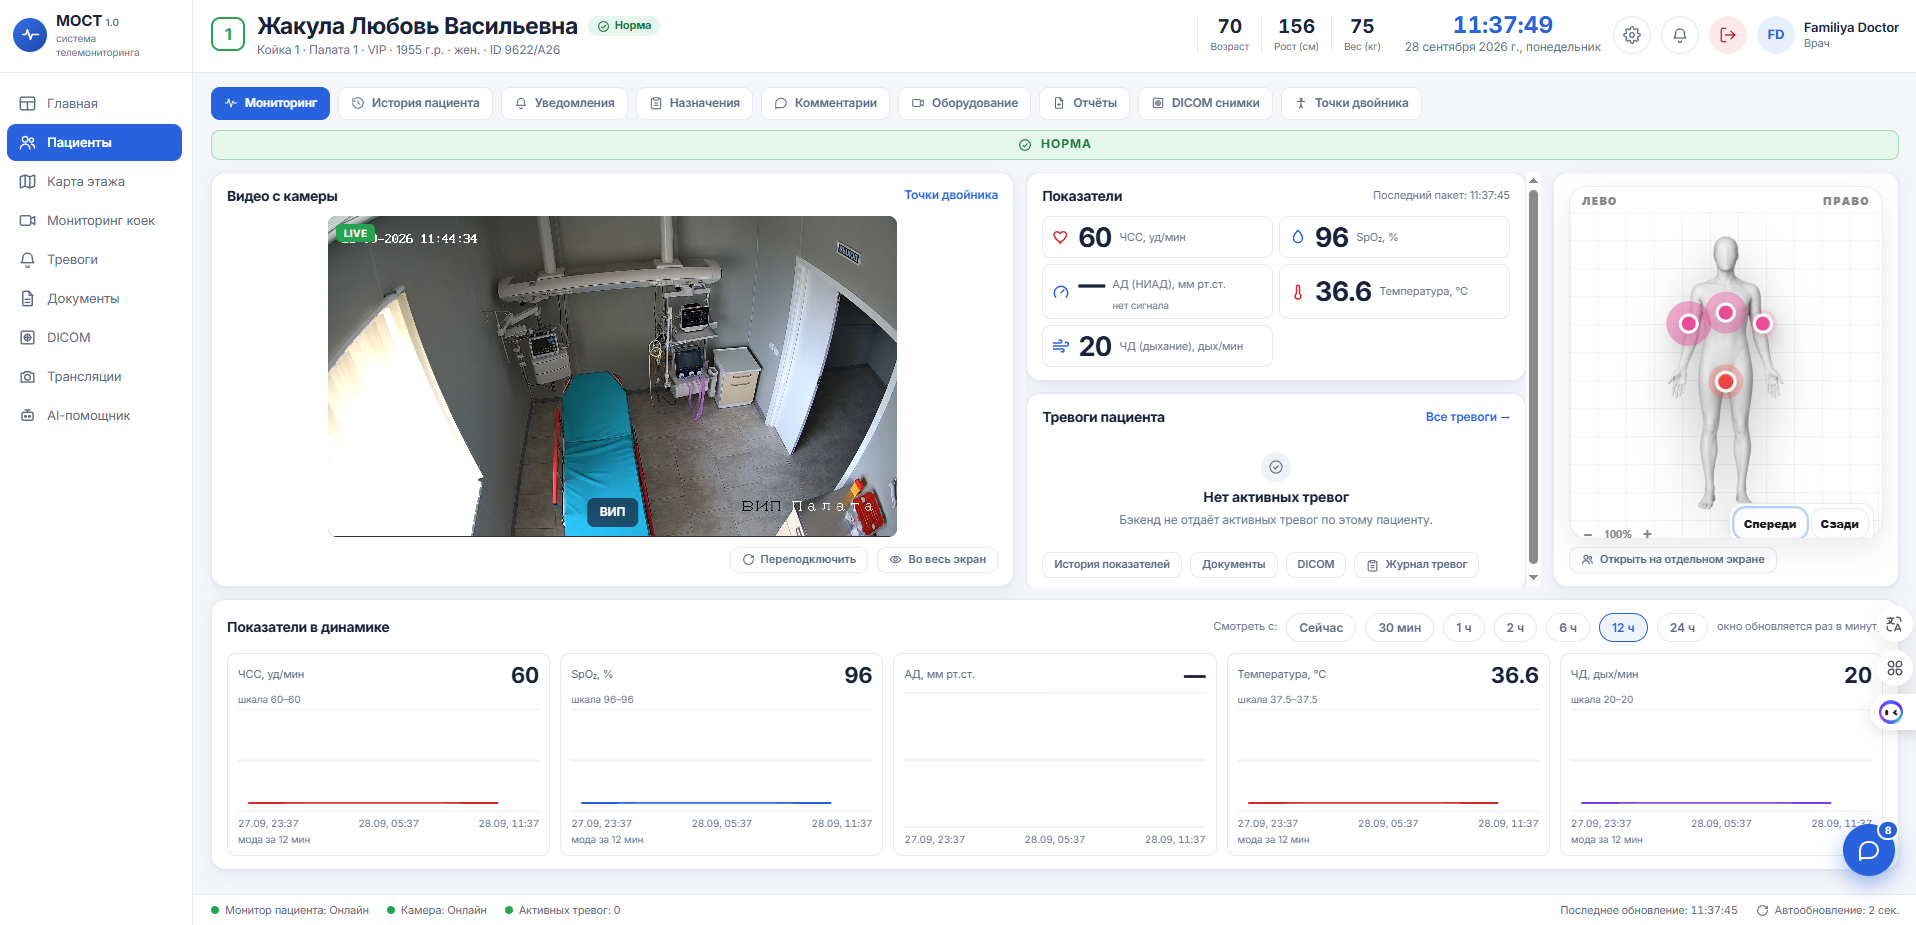Screen dimensions: 1916x925
Task: Click the live camera video feed
Action: [x=612, y=376]
